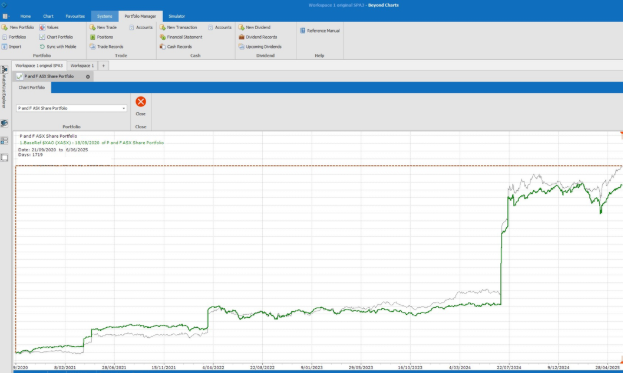Click the Beyond Charts logo icon
623x373 pixels.
coord(4,5)
